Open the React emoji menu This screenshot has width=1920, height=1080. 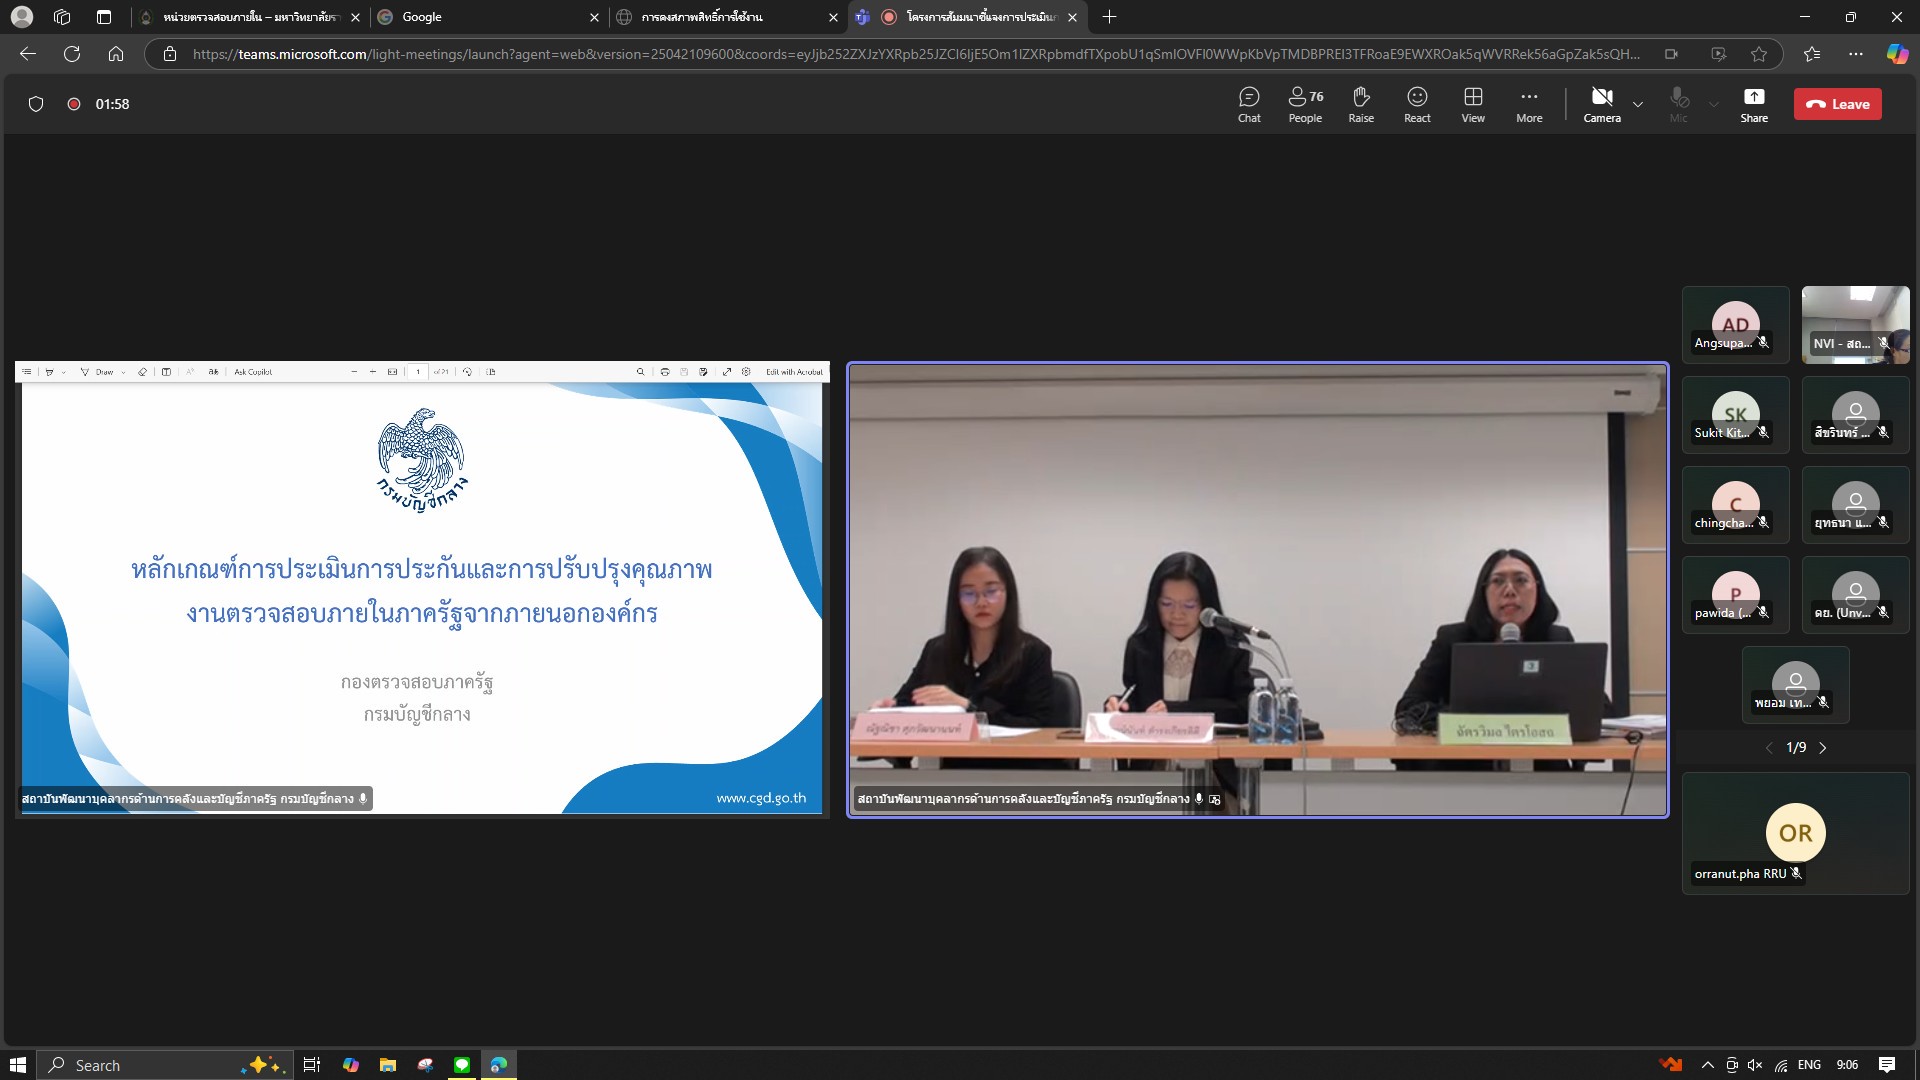[1417, 104]
